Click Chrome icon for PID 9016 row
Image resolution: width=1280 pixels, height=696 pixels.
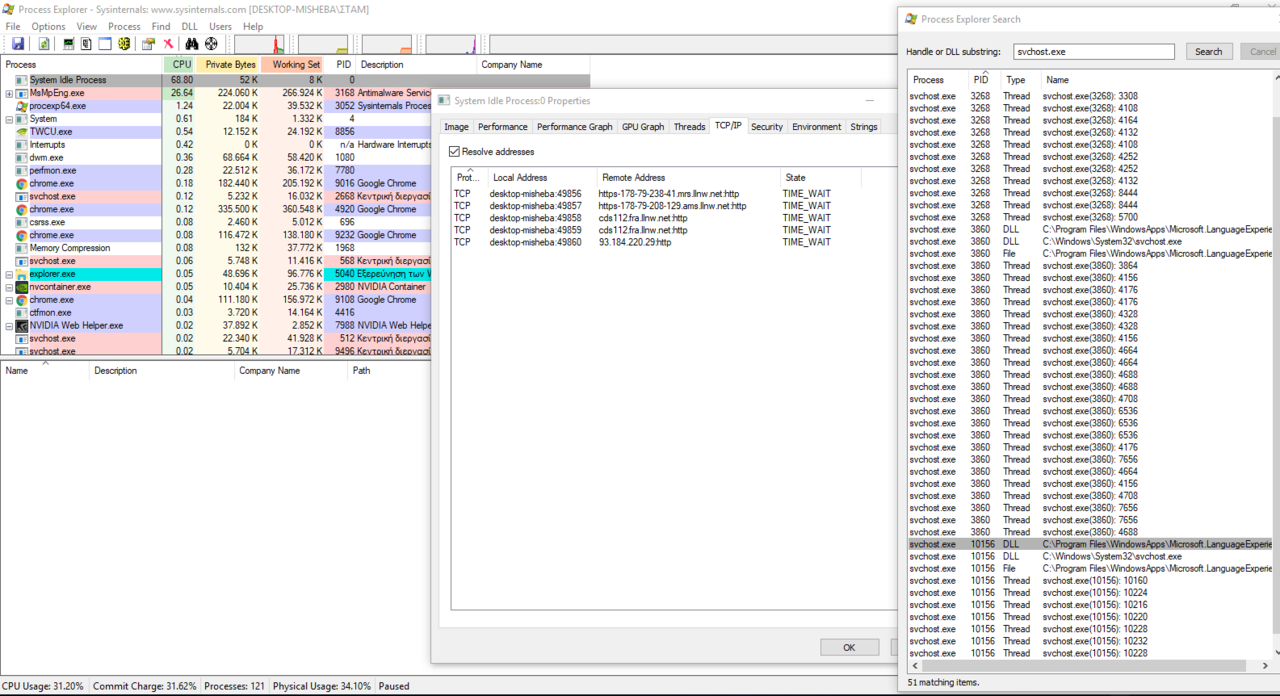22,184
